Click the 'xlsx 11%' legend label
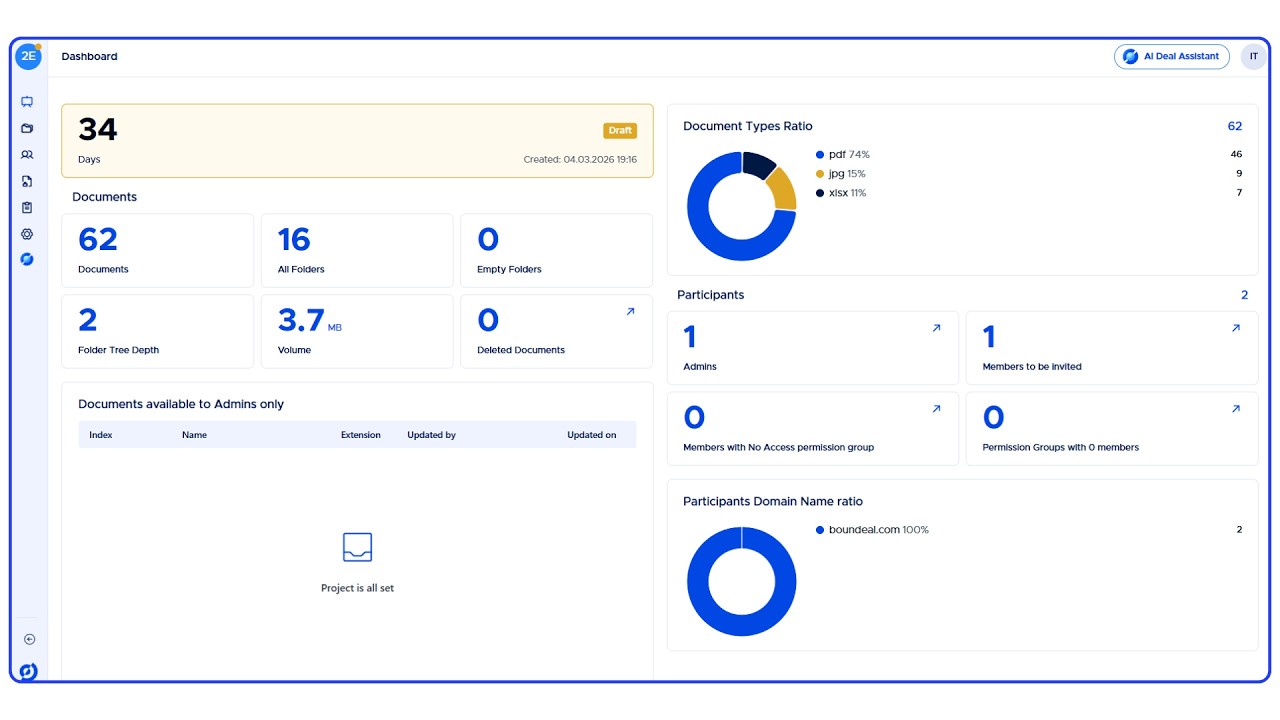The height and width of the screenshot is (720, 1280). pyautogui.click(x=848, y=193)
